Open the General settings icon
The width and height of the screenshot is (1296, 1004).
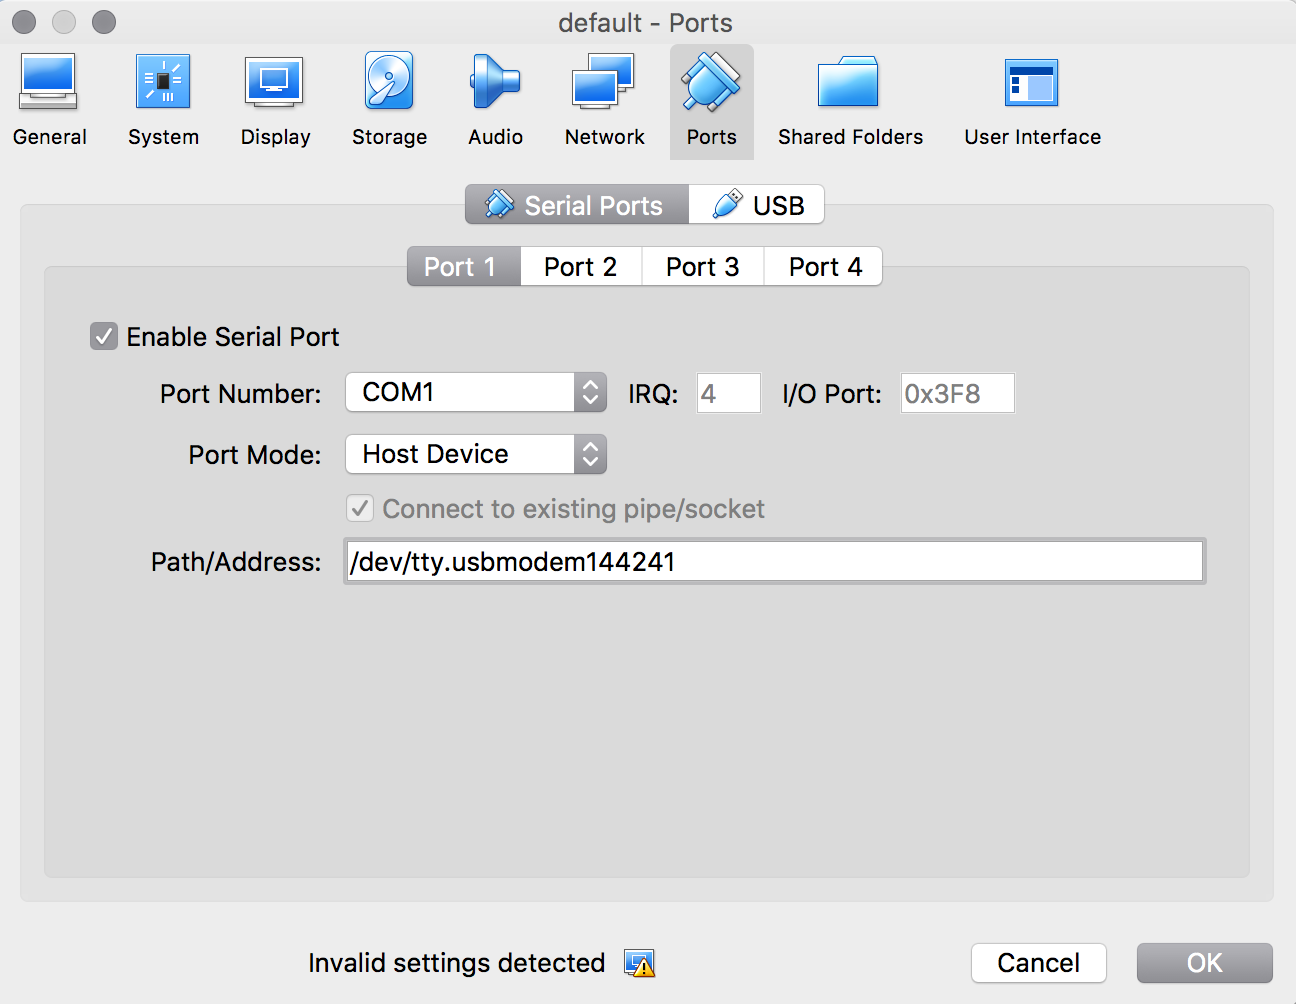(49, 95)
